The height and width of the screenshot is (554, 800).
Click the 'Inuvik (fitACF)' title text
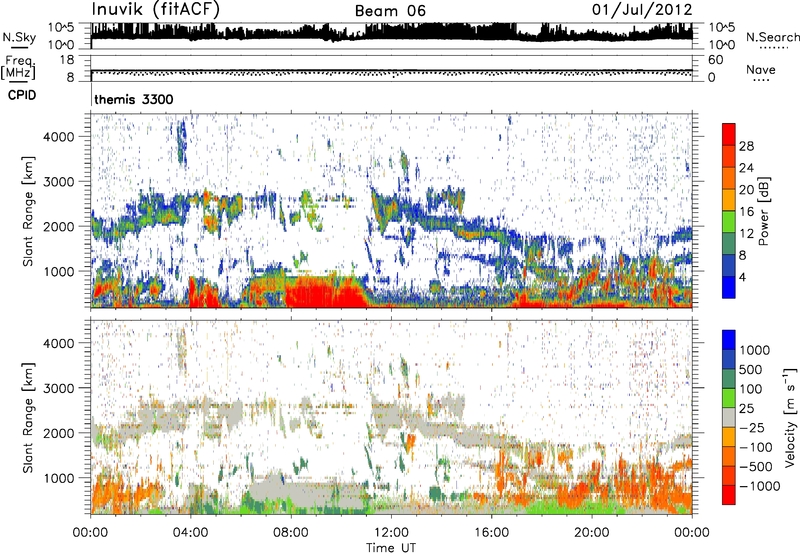click(156, 10)
